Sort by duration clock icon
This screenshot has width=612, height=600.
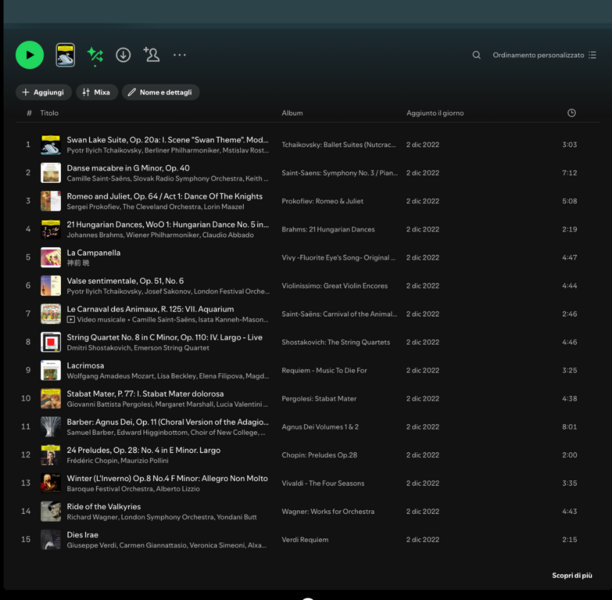571,113
